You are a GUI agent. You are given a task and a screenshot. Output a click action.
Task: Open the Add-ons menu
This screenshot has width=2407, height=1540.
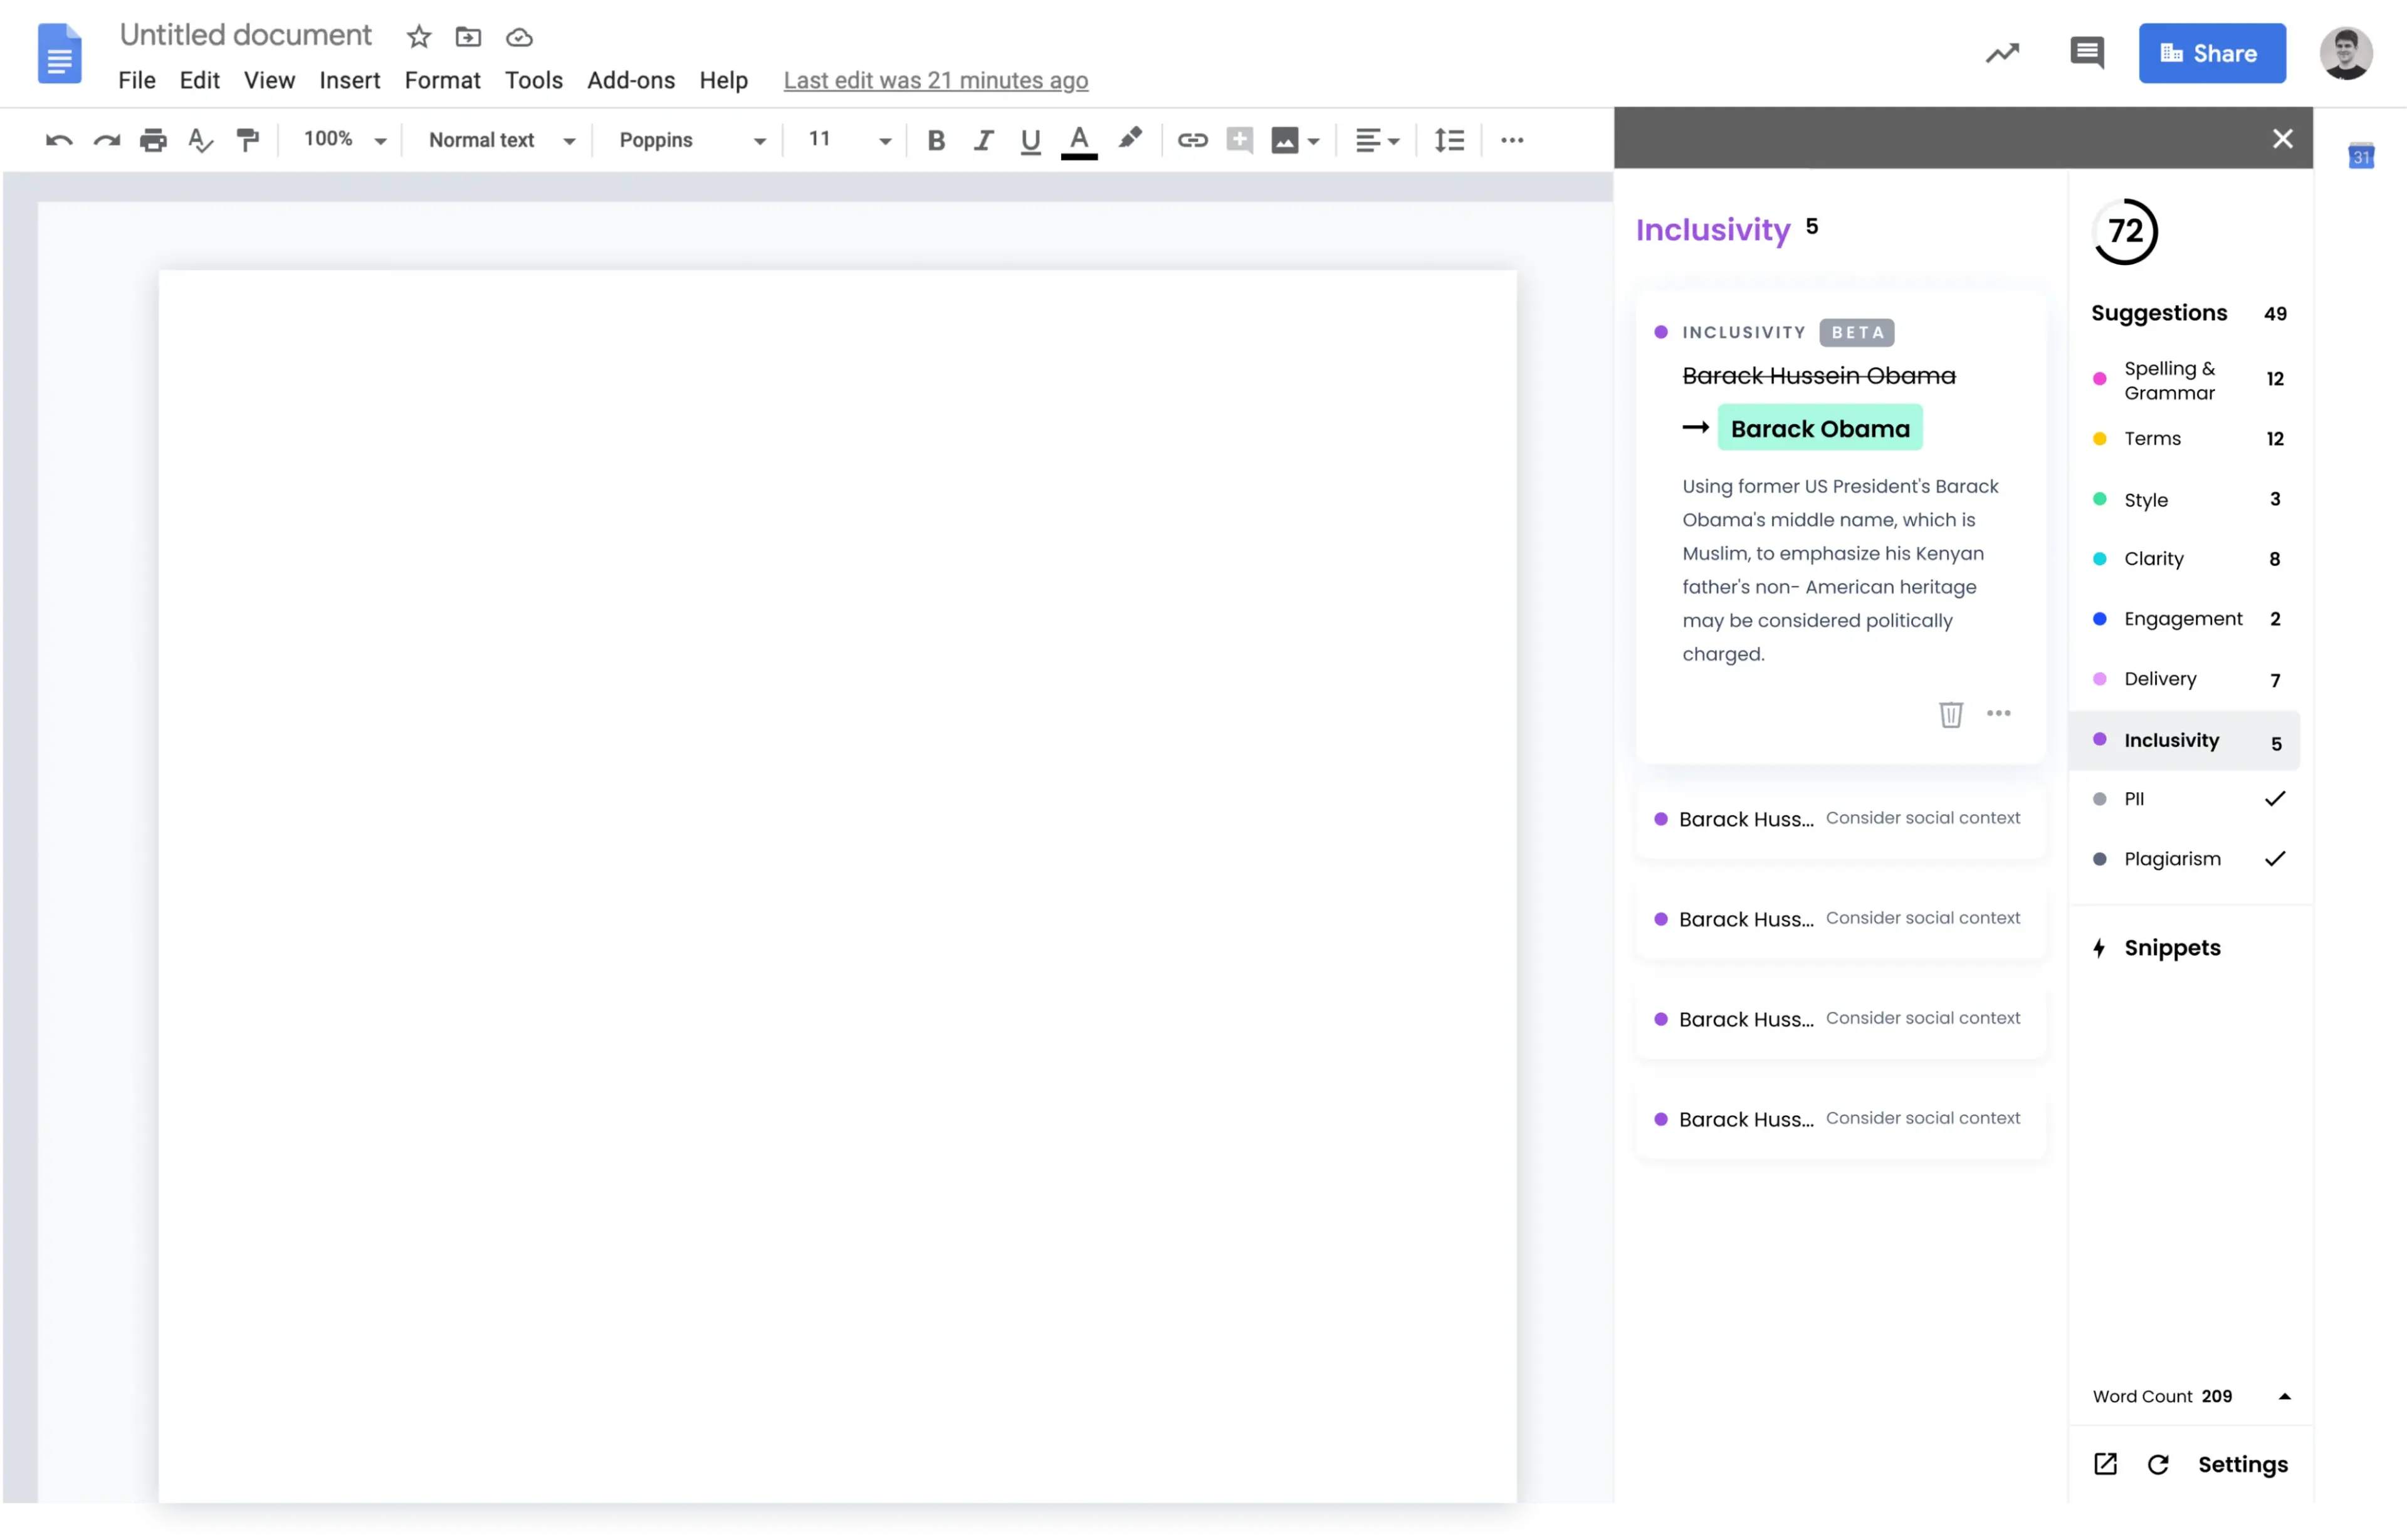[630, 80]
